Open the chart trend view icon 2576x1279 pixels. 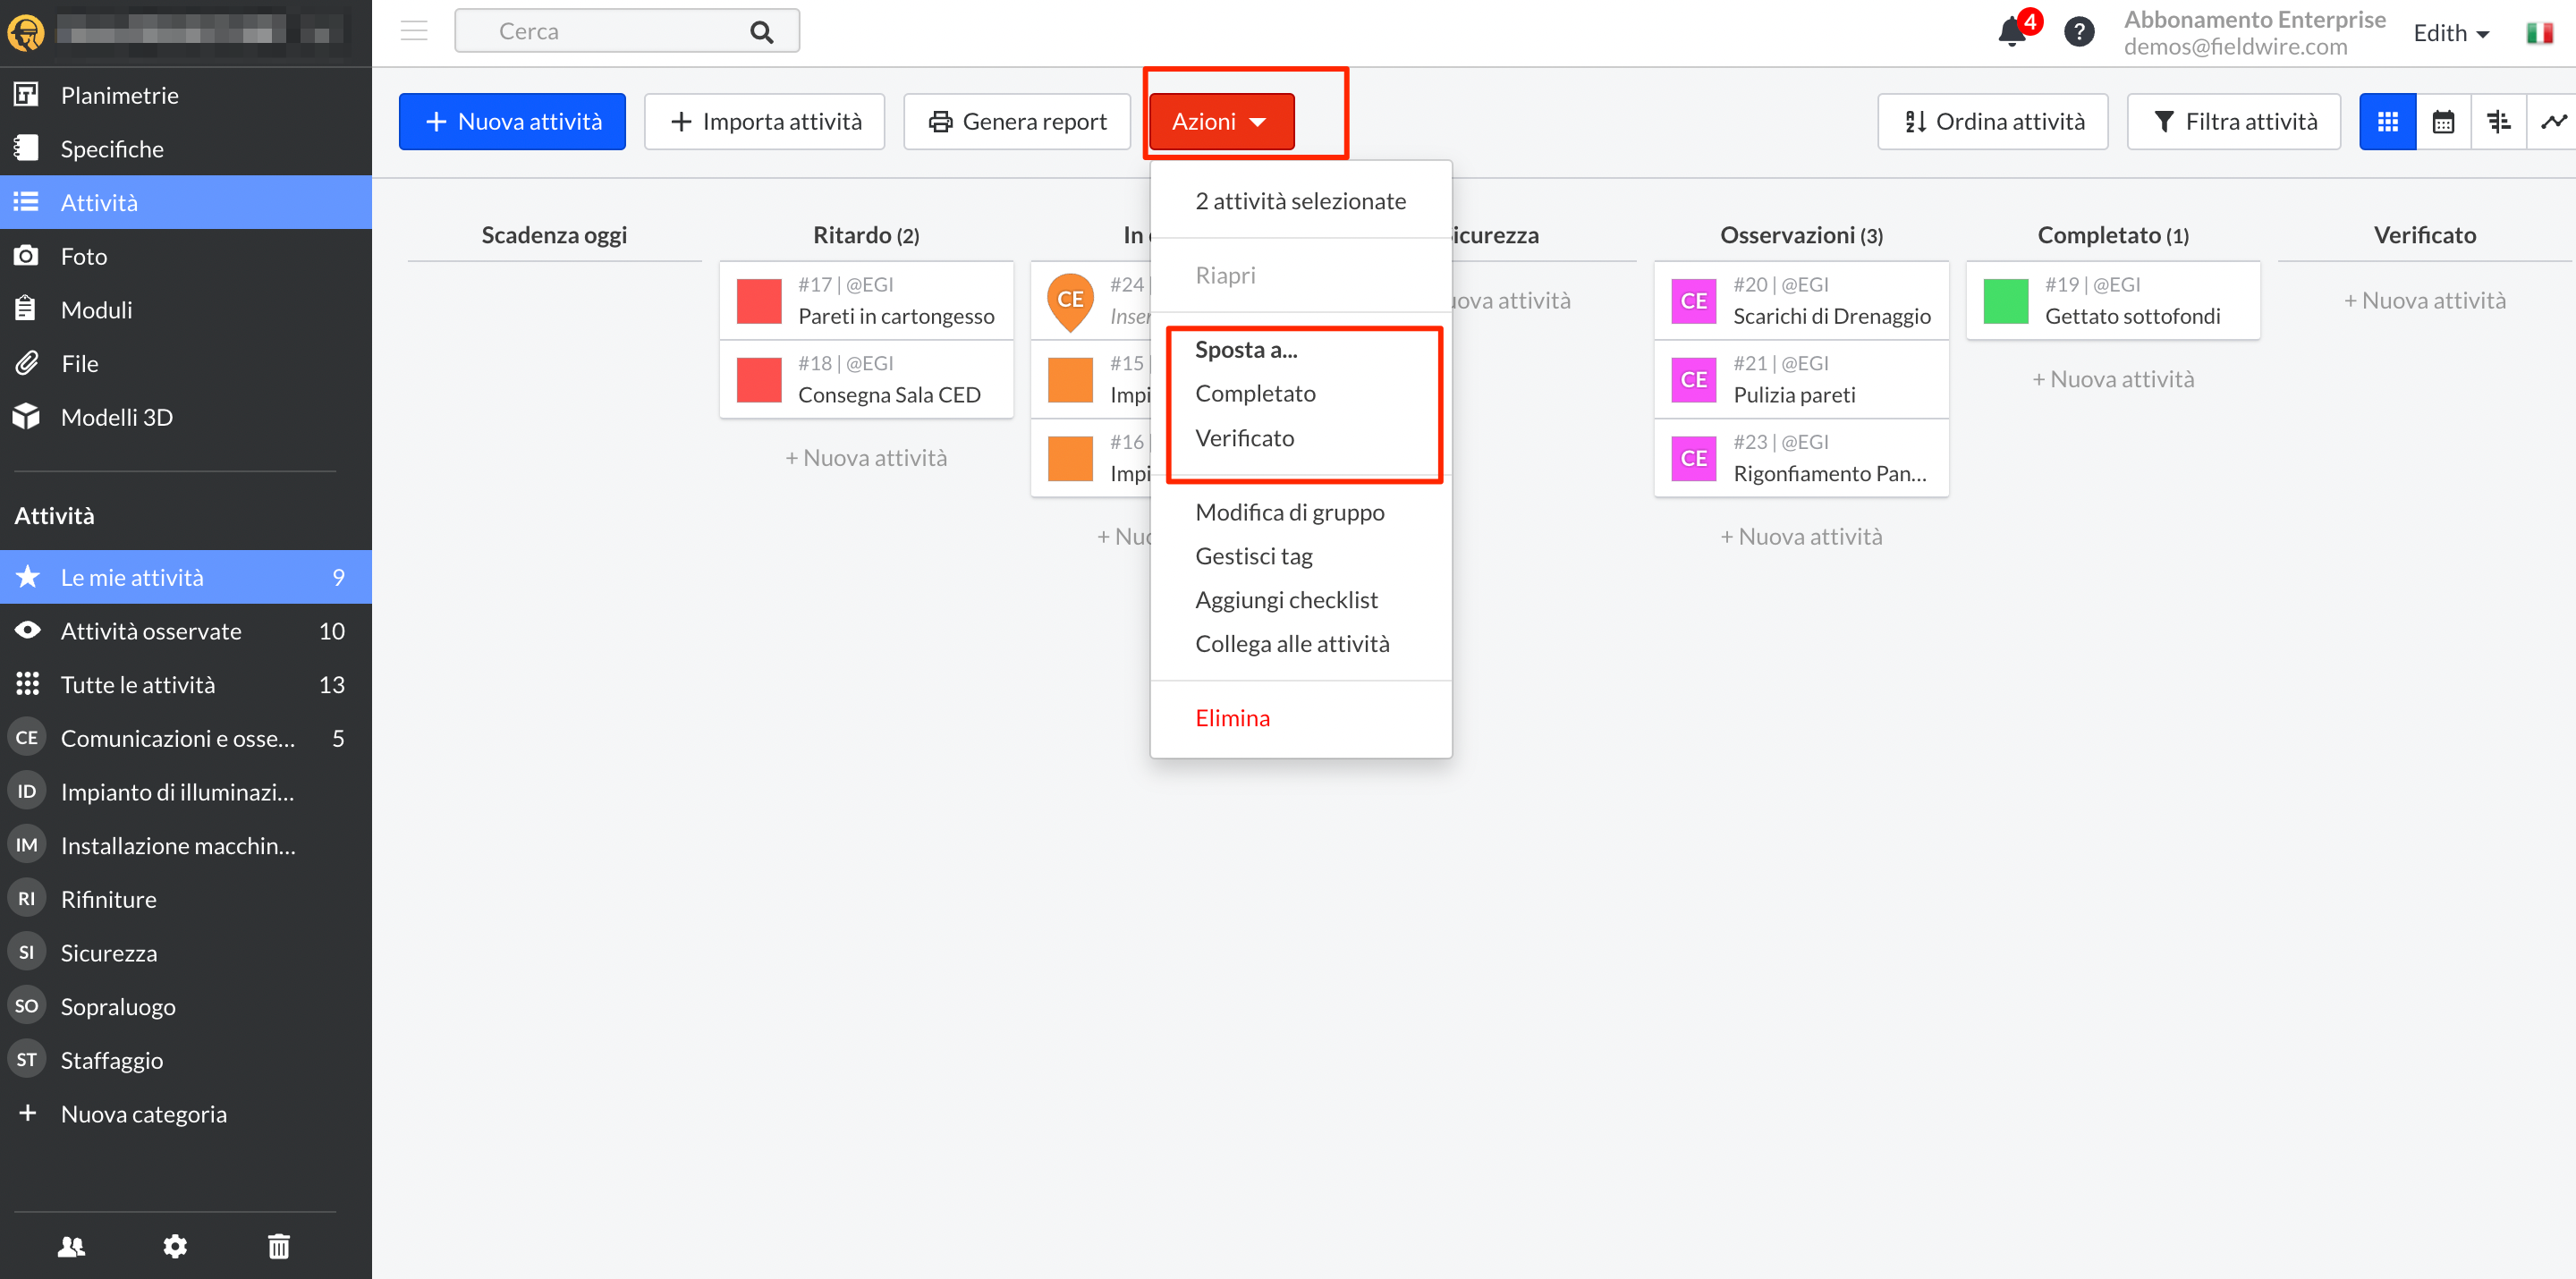[x=2553, y=122]
